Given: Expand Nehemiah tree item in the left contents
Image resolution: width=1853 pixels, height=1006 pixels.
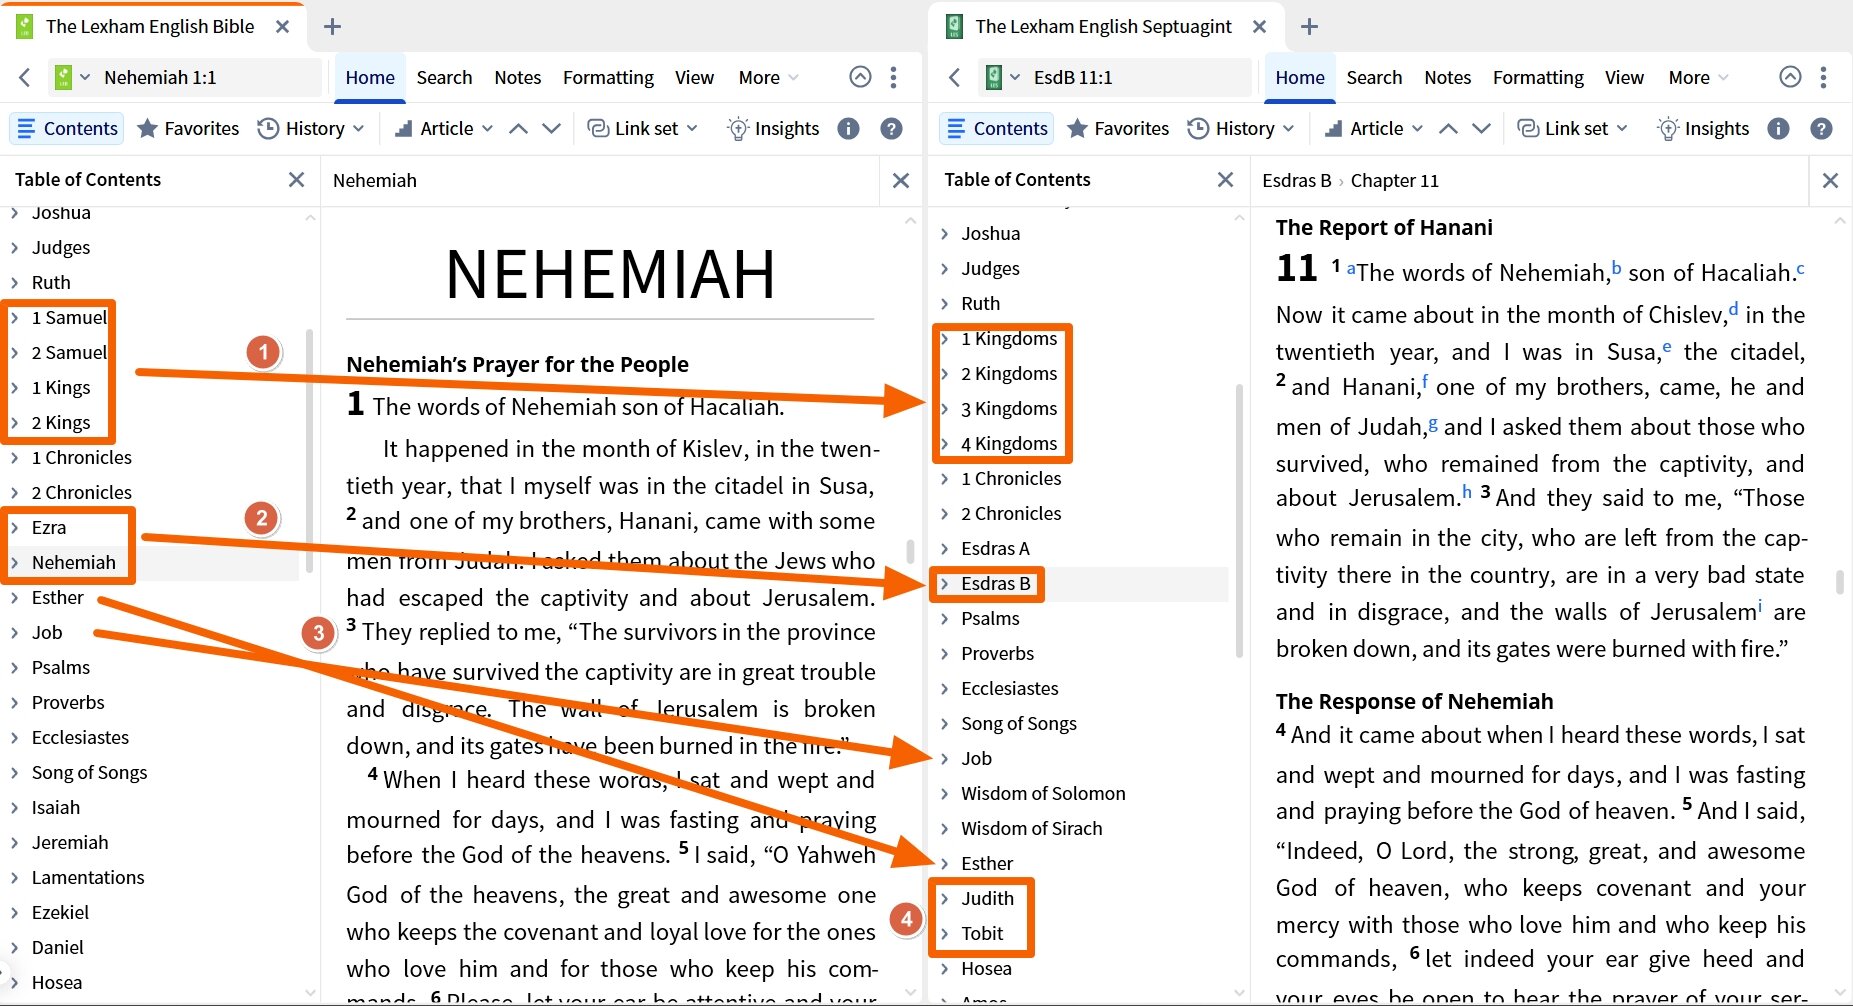Looking at the screenshot, I should click(x=15, y=563).
